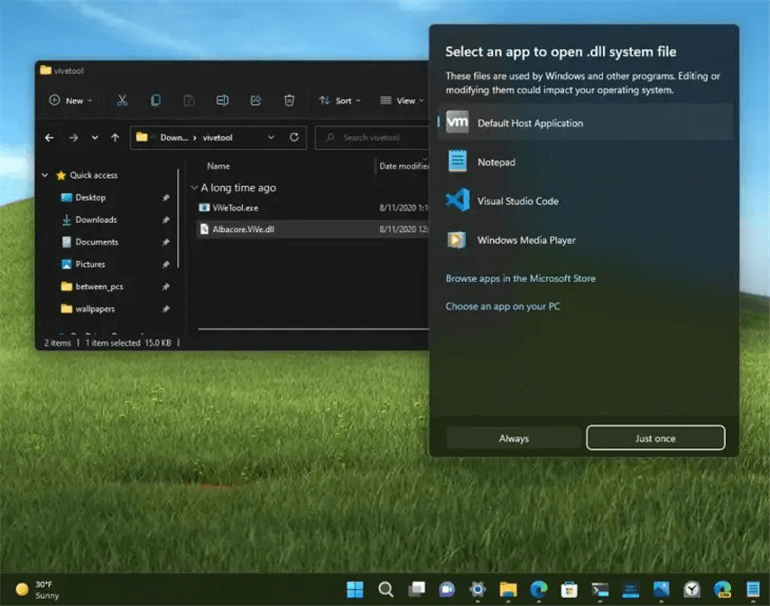Go back with the left arrow in File Explorer
The image size is (770, 606).
tap(49, 138)
